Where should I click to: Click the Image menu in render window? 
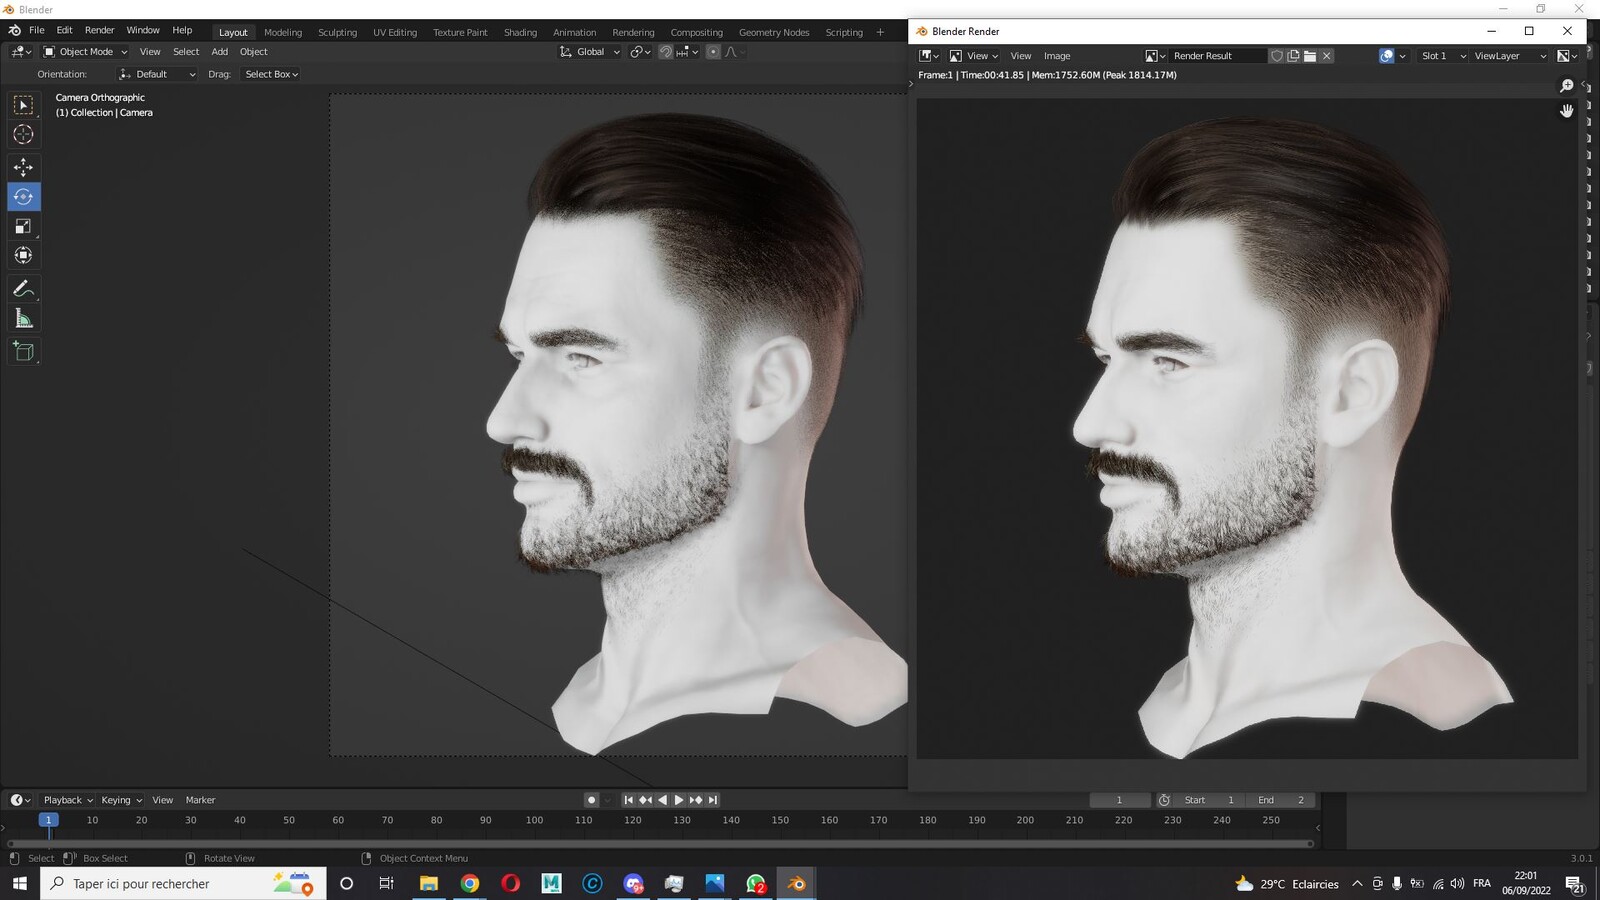pyautogui.click(x=1057, y=56)
